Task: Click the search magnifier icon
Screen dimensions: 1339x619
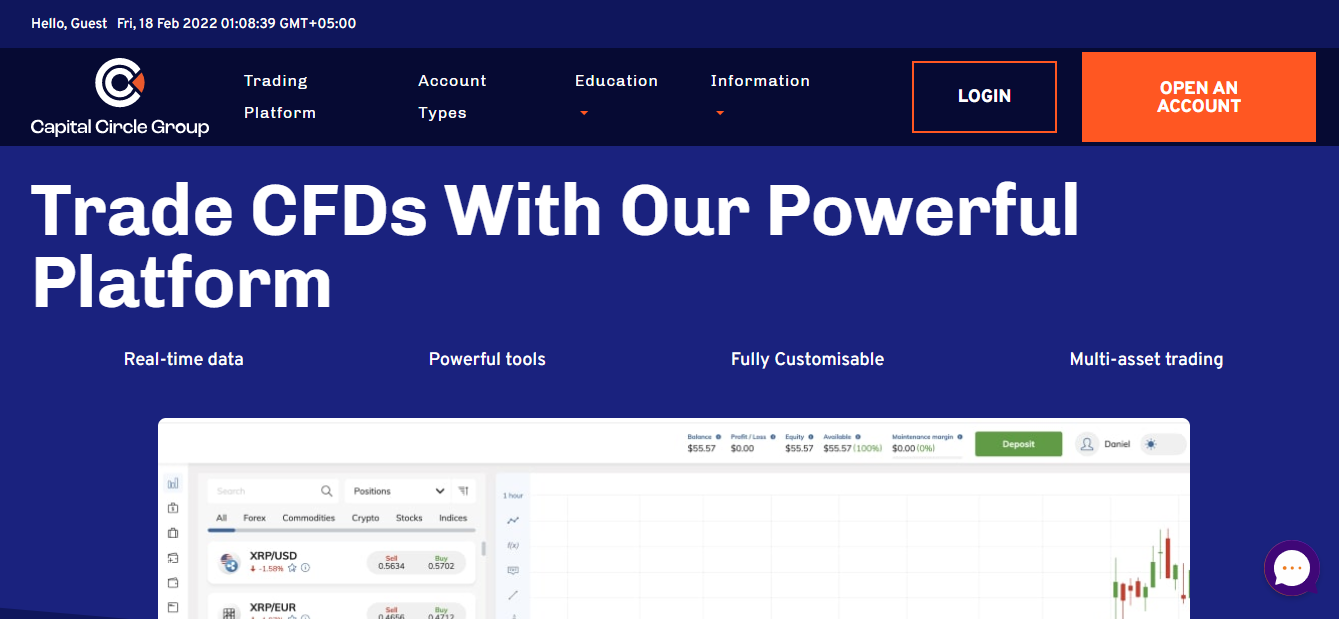Action: tap(327, 491)
